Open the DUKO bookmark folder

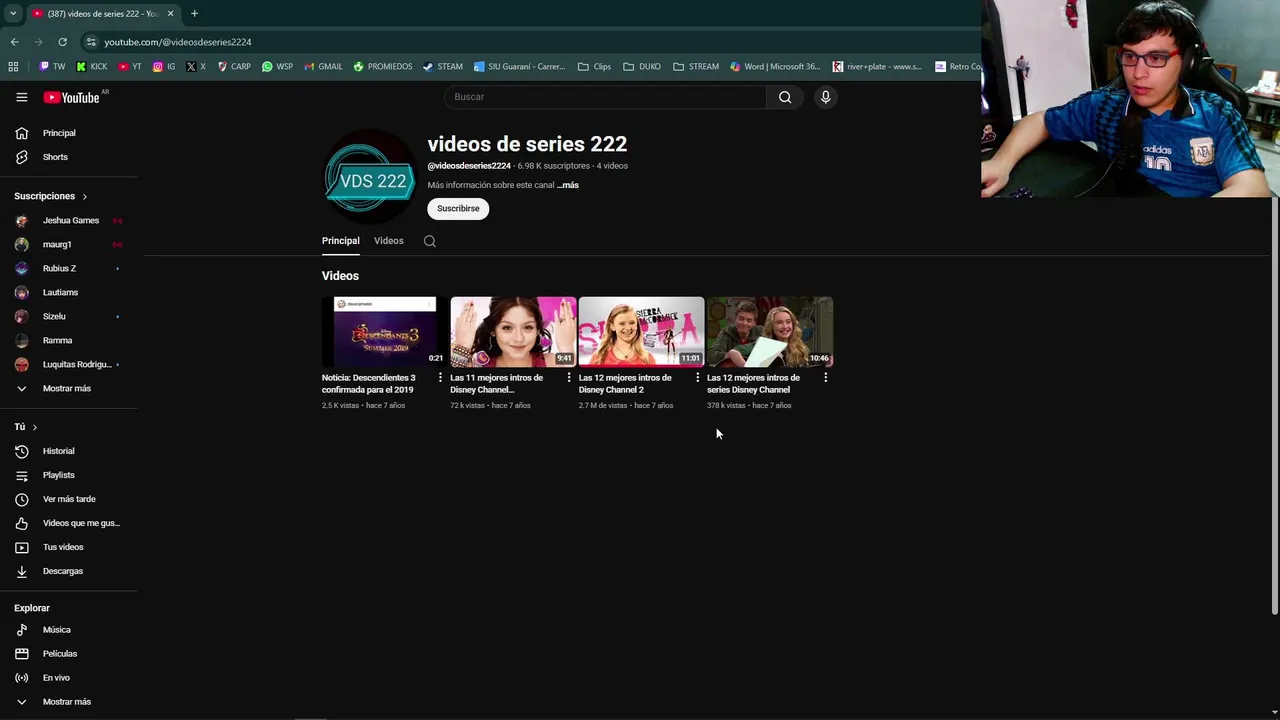(x=642, y=67)
